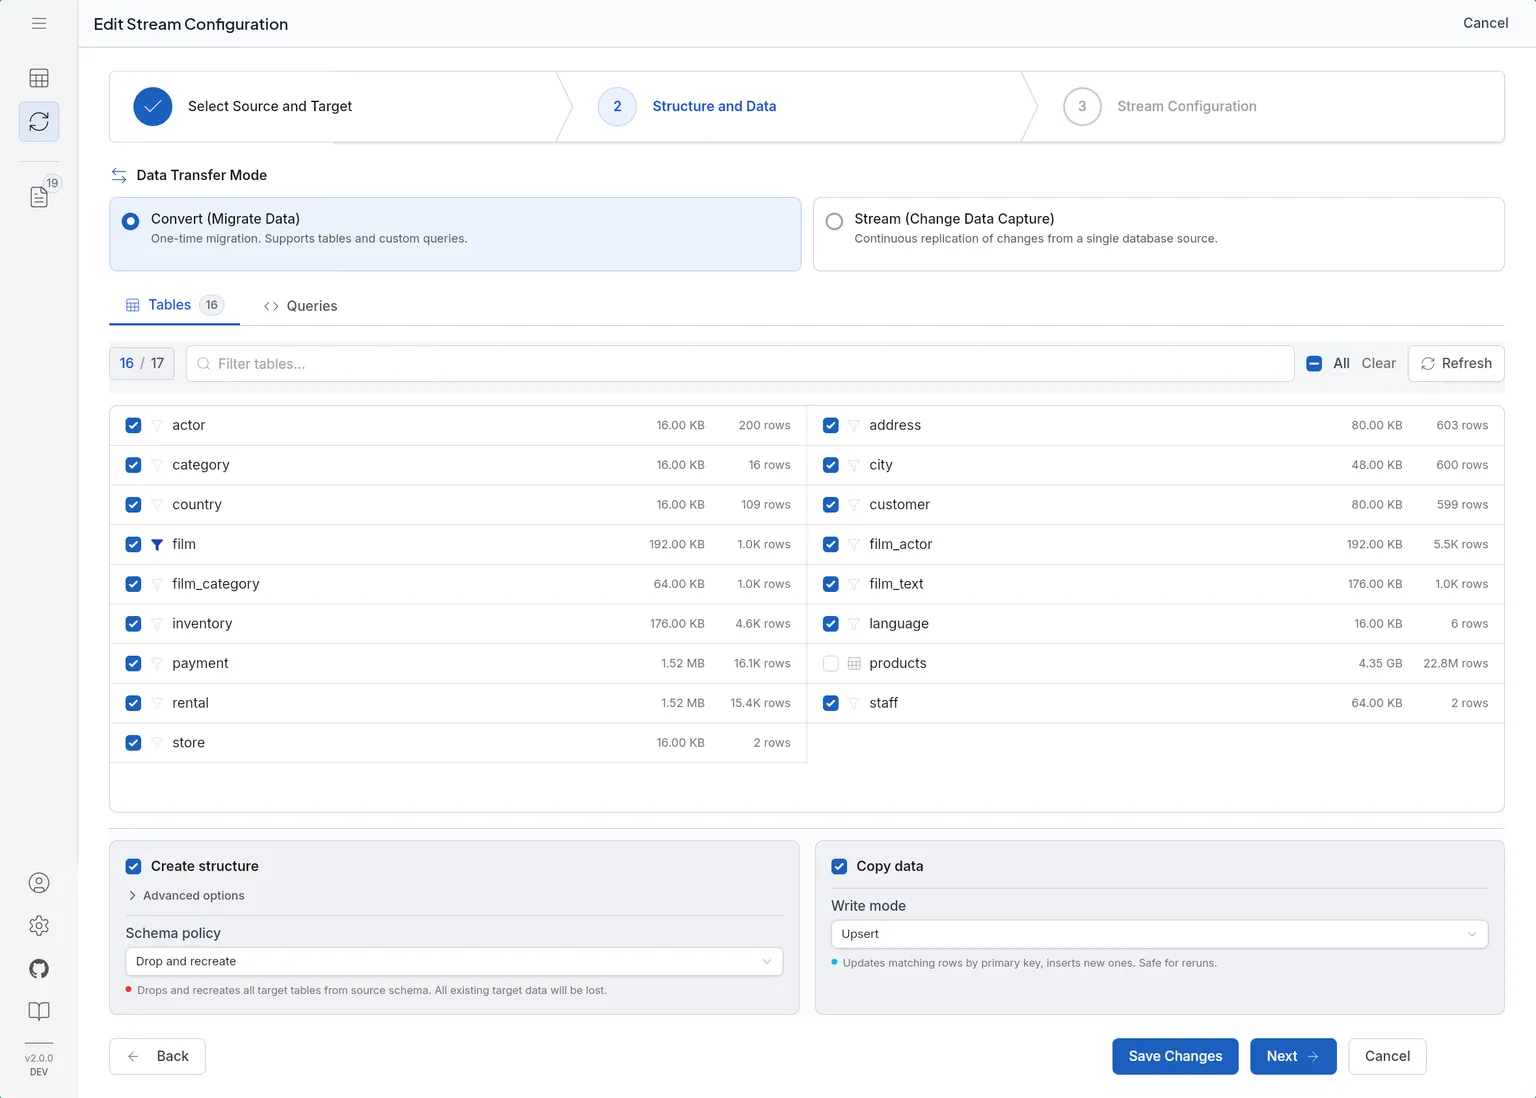Untick the Copy data checkbox
This screenshot has width=1536, height=1098.
pyautogui.click(x=839, y=866)
